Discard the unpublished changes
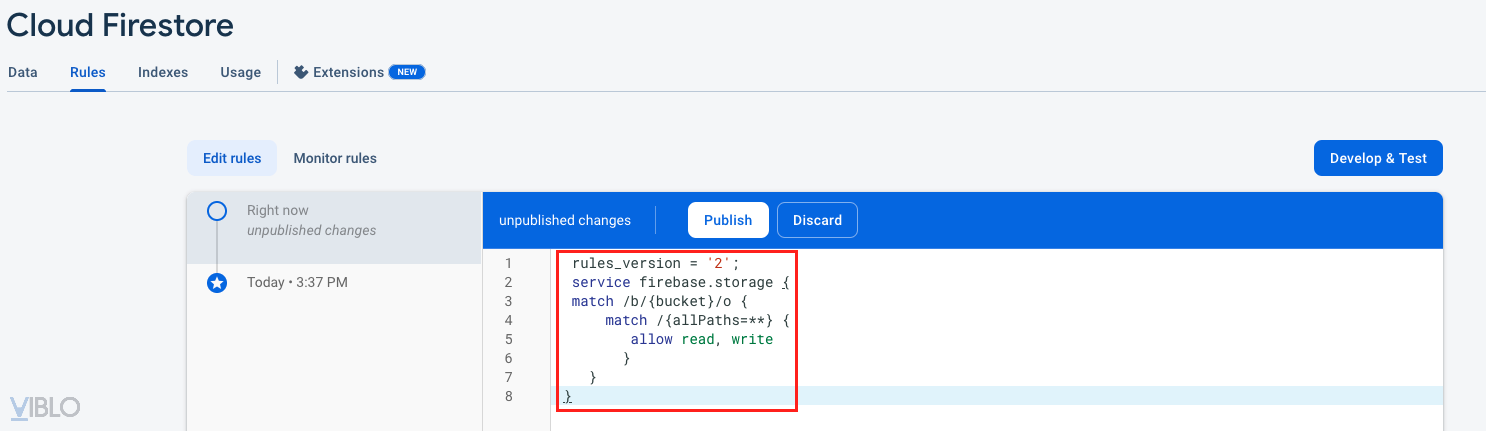The image size is (1486, 431). point(817,220)
